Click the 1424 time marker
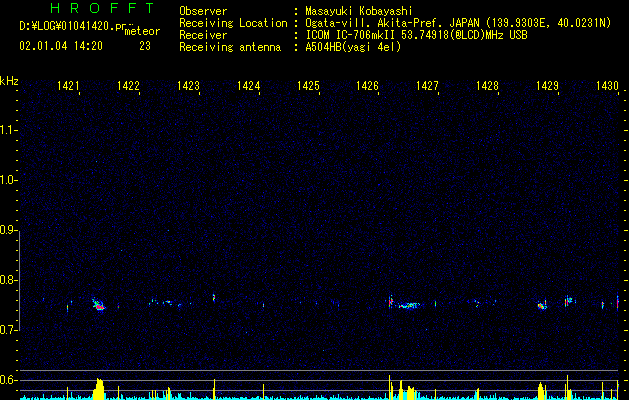 click(248, 86)
